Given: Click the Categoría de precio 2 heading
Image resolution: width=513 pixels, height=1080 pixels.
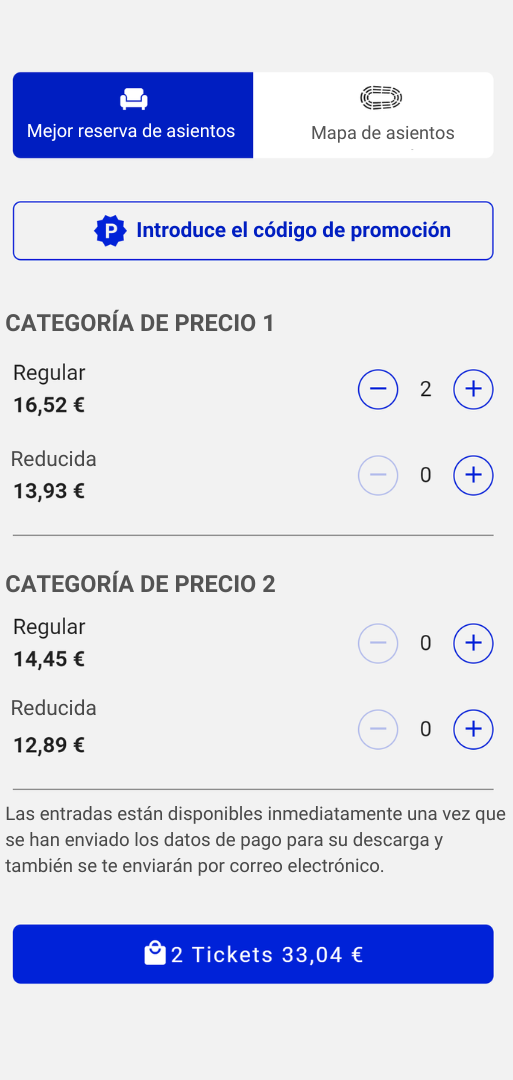Looking at the screenshot, I should click(140, 584).
